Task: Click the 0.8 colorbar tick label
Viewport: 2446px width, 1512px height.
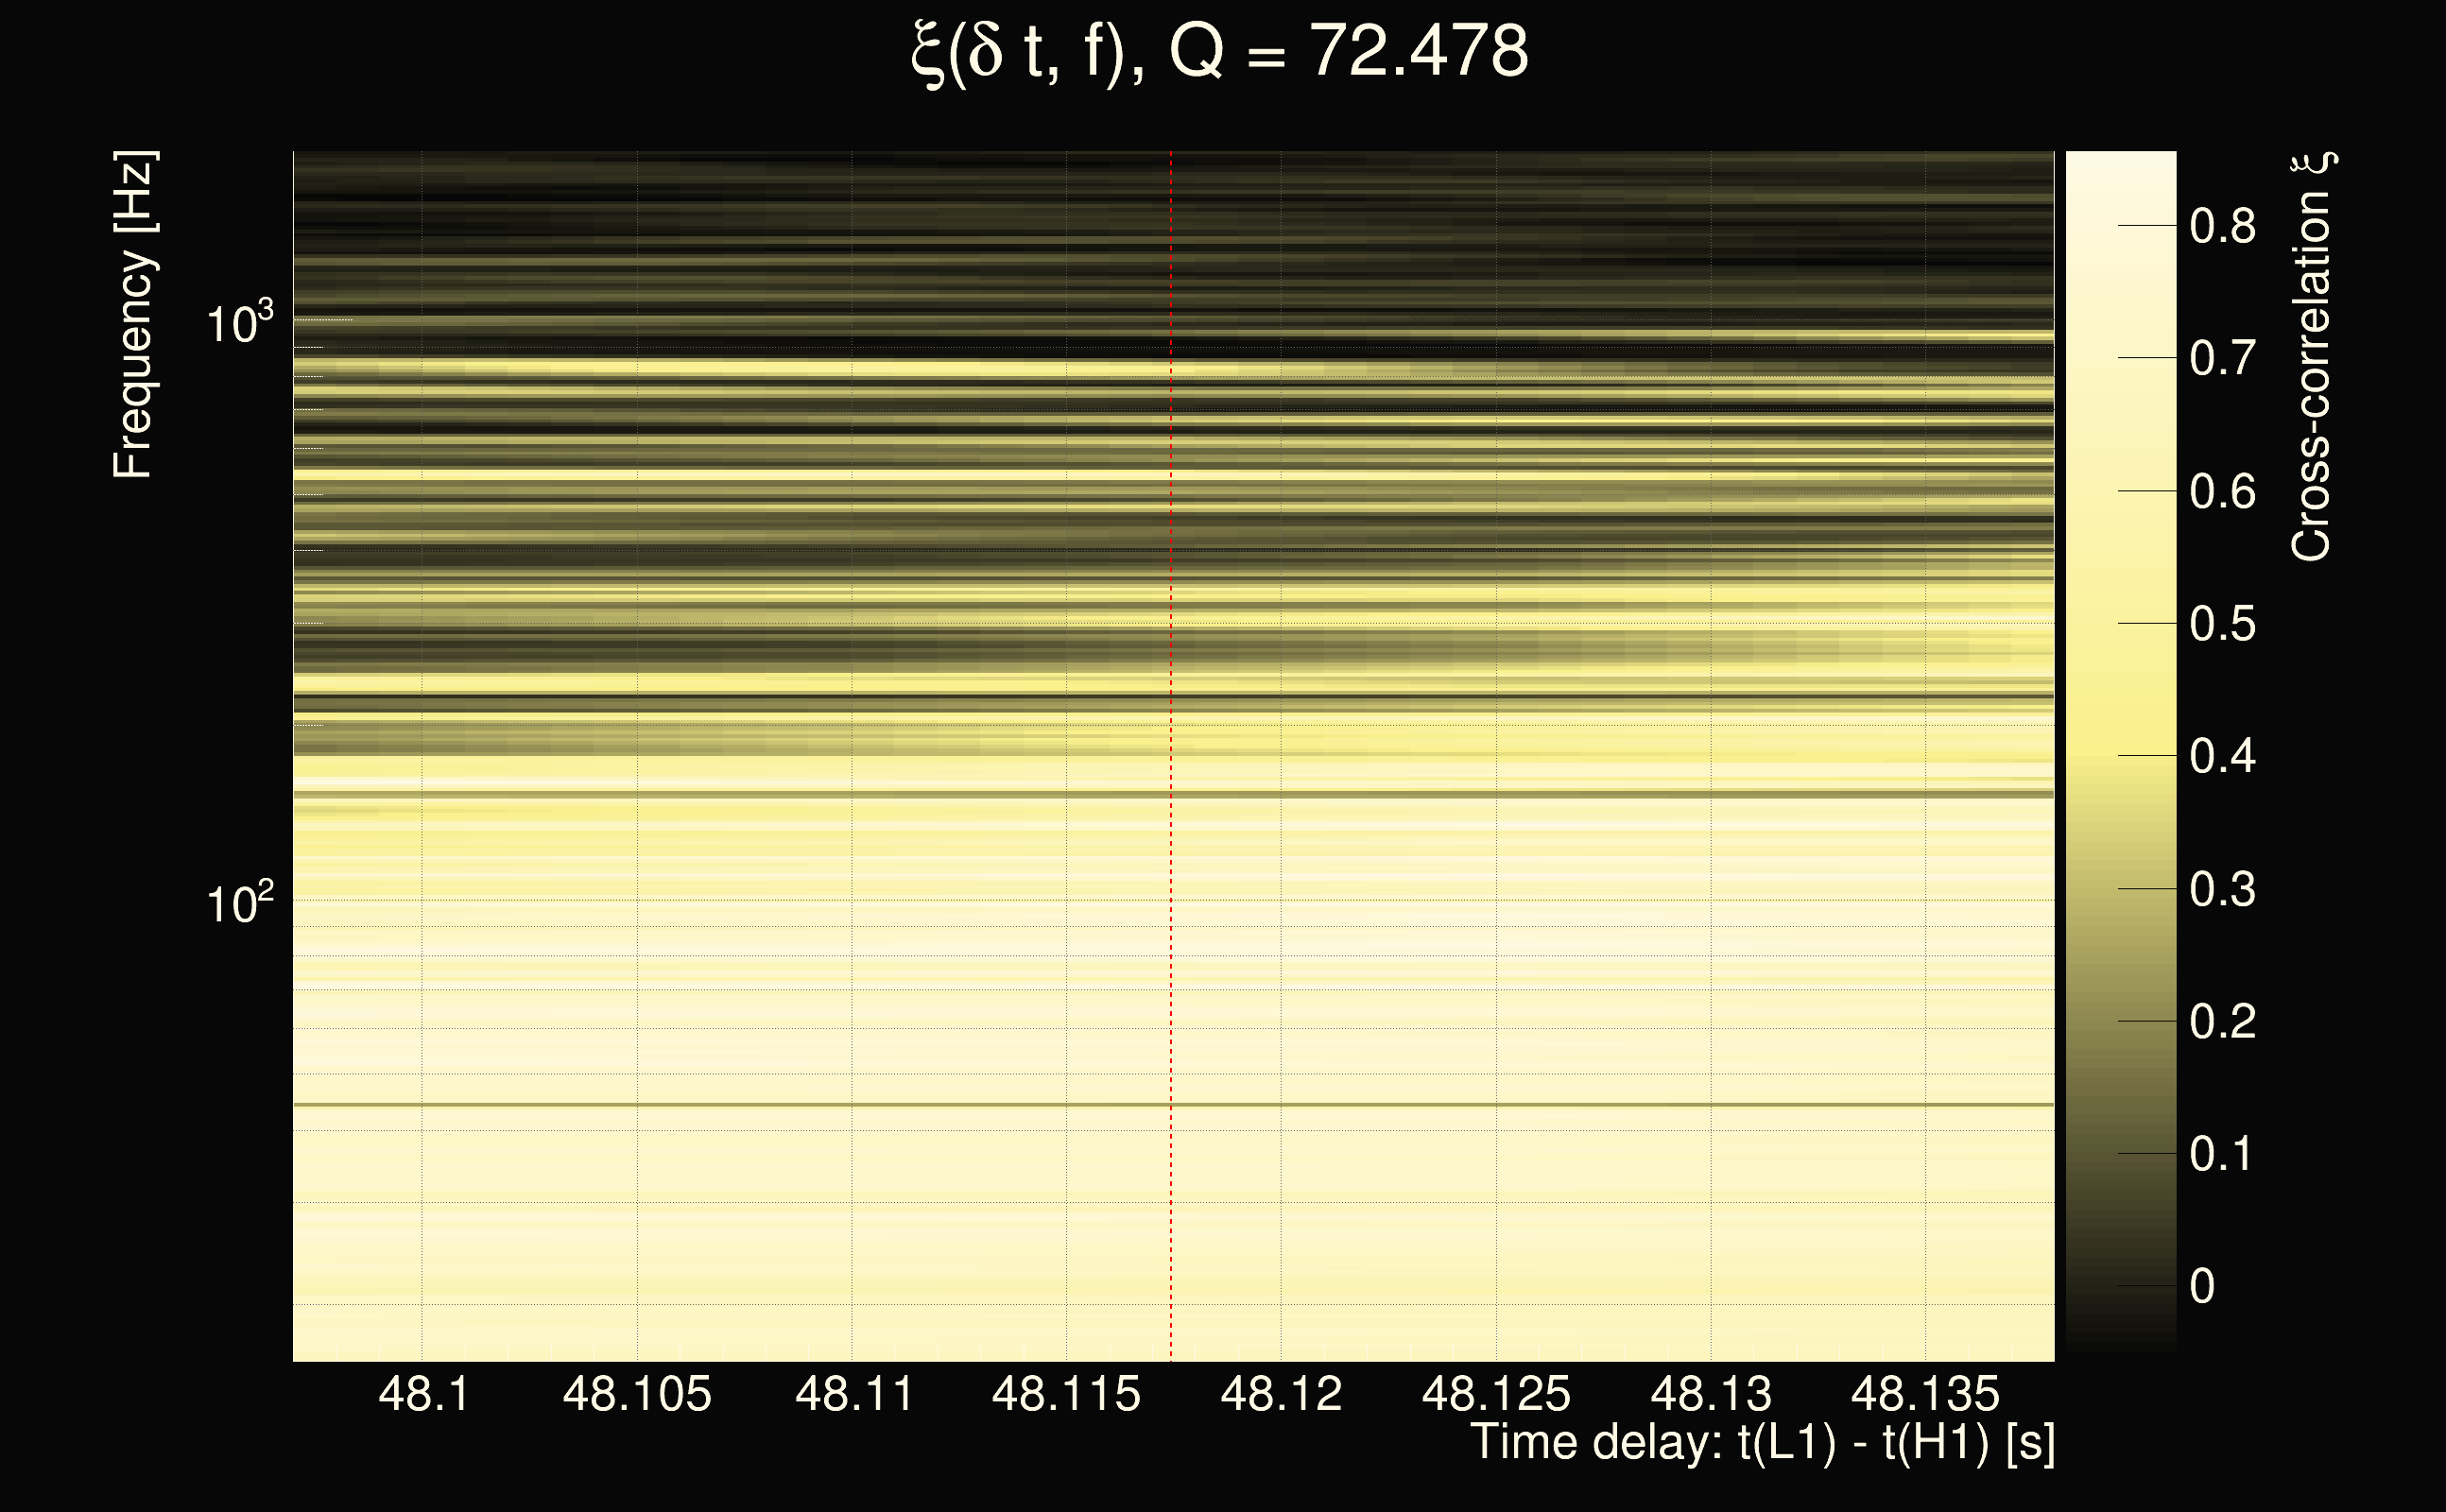Action: pos(2222,226)
